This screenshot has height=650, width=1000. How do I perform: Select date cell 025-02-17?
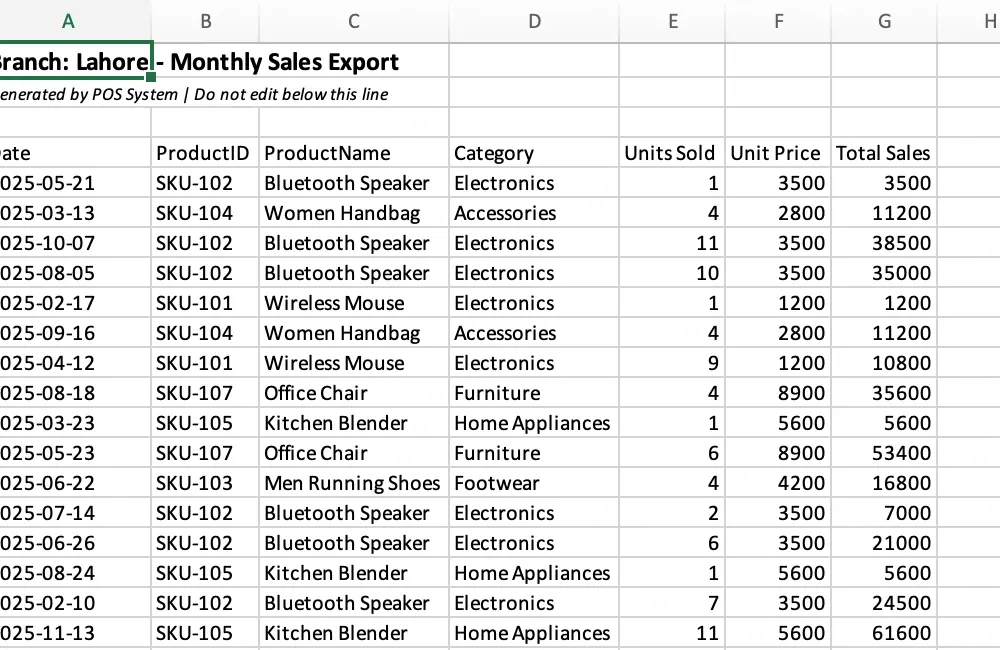point(75,303)
